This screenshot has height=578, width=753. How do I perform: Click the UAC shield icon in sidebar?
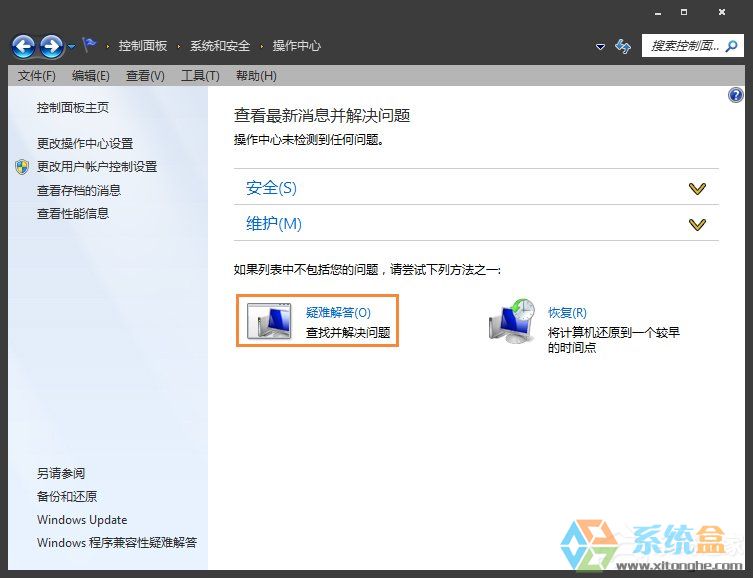[x=22, y=167]
